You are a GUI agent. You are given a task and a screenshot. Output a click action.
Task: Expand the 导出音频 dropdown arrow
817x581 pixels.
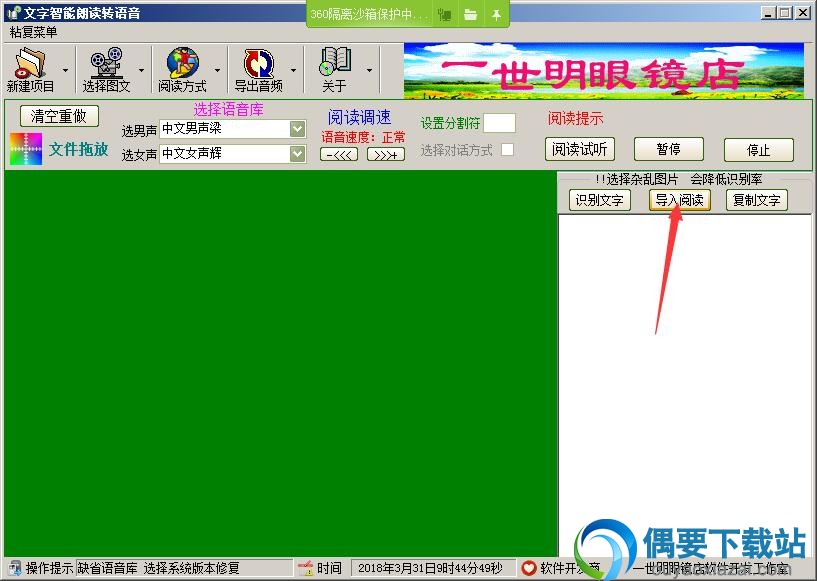293,70
